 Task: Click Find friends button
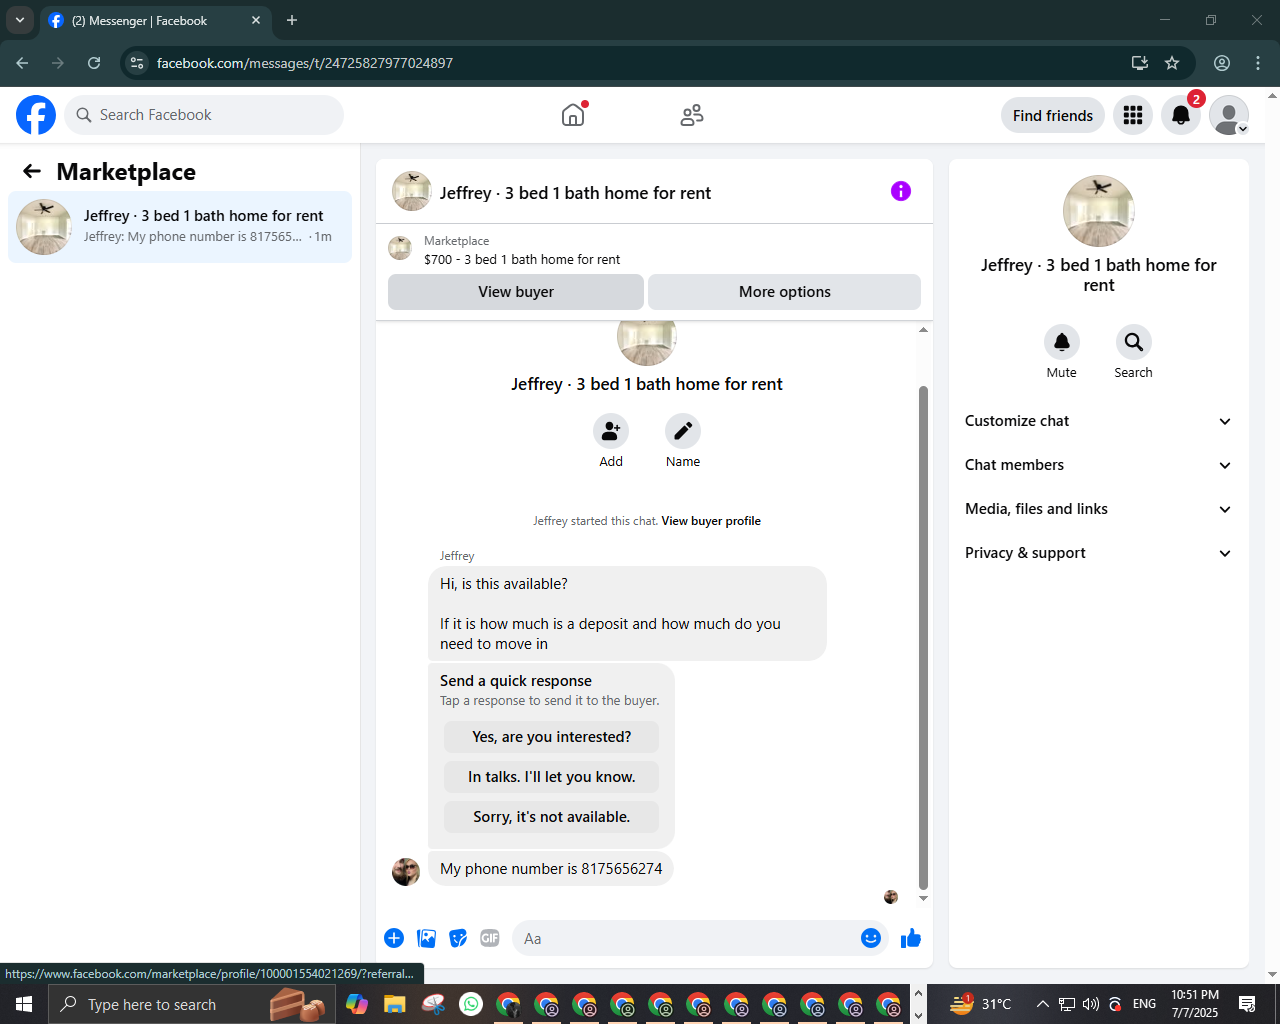pos(1053,115)
